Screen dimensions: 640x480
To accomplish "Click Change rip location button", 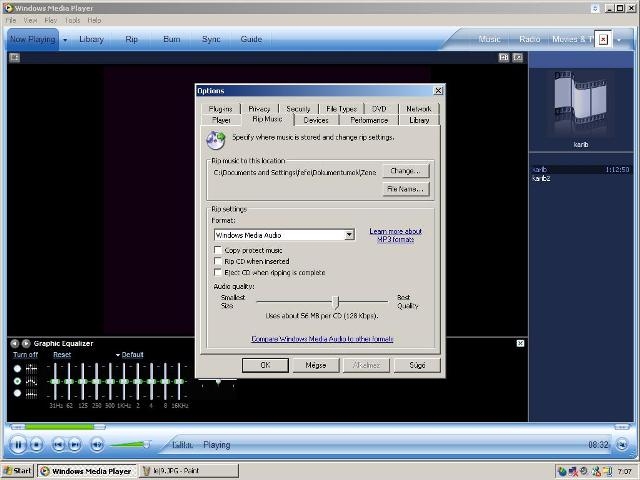I will [x=405, y=171].
